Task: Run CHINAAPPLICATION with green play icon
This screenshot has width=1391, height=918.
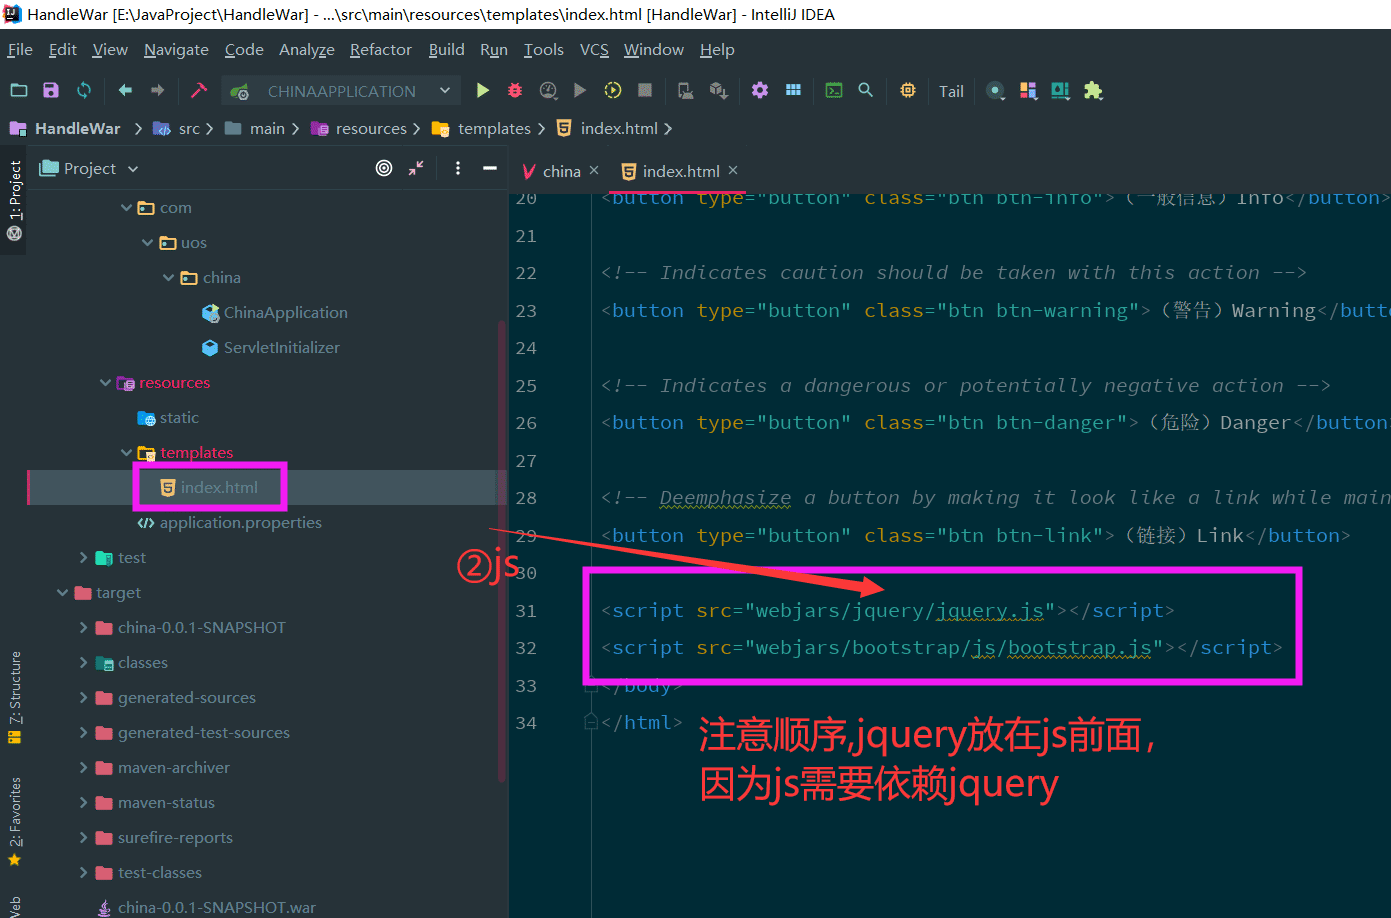Action: [x=483, y=90]
